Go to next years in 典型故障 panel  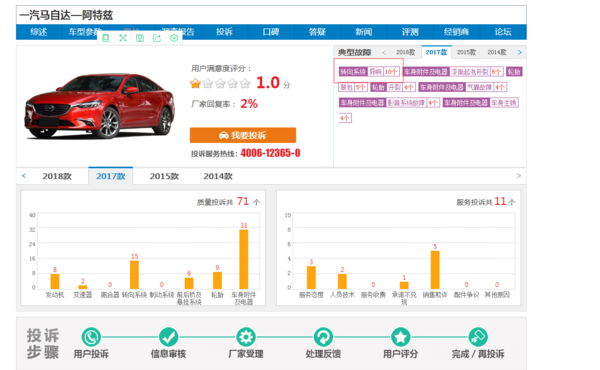point(520,52)
